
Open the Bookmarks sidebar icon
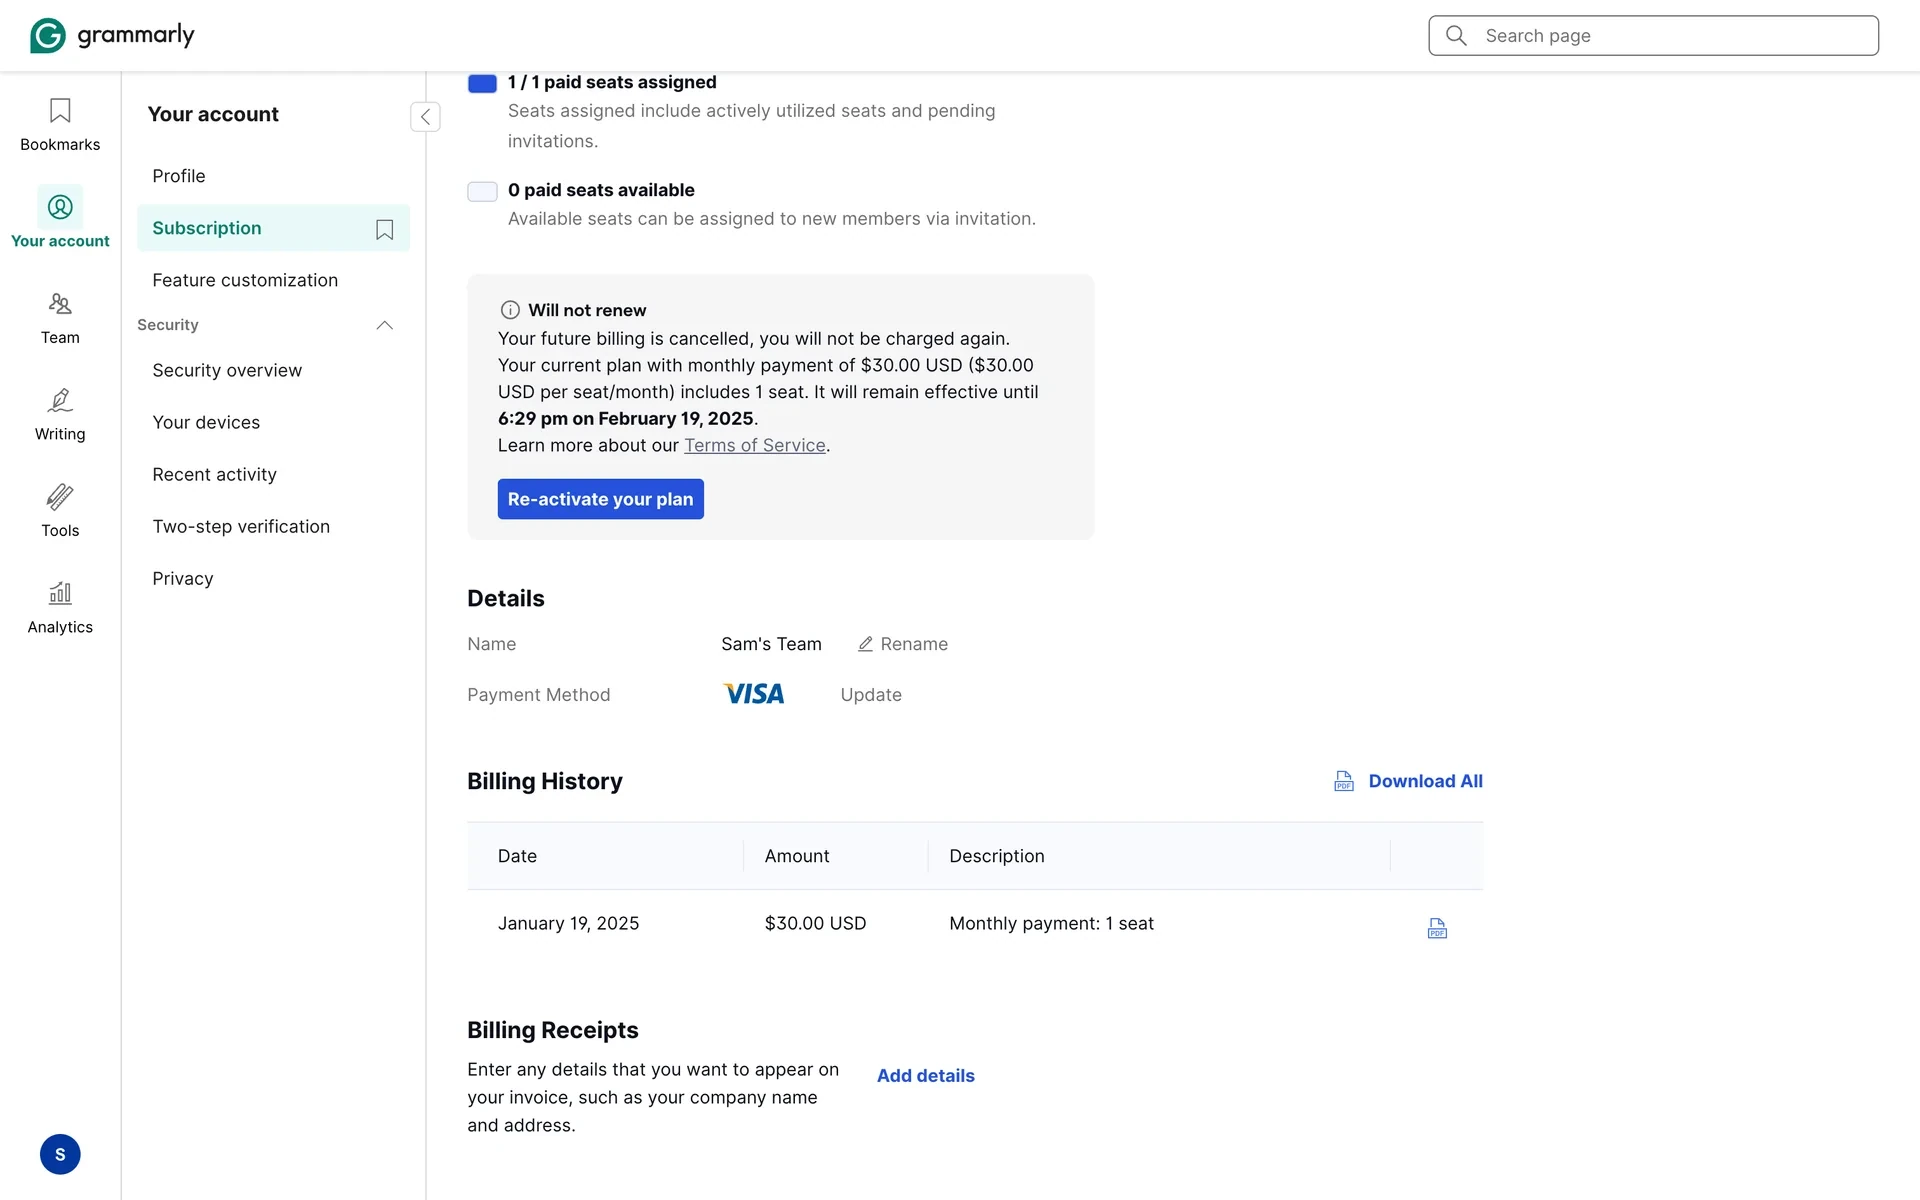point(60,110)
